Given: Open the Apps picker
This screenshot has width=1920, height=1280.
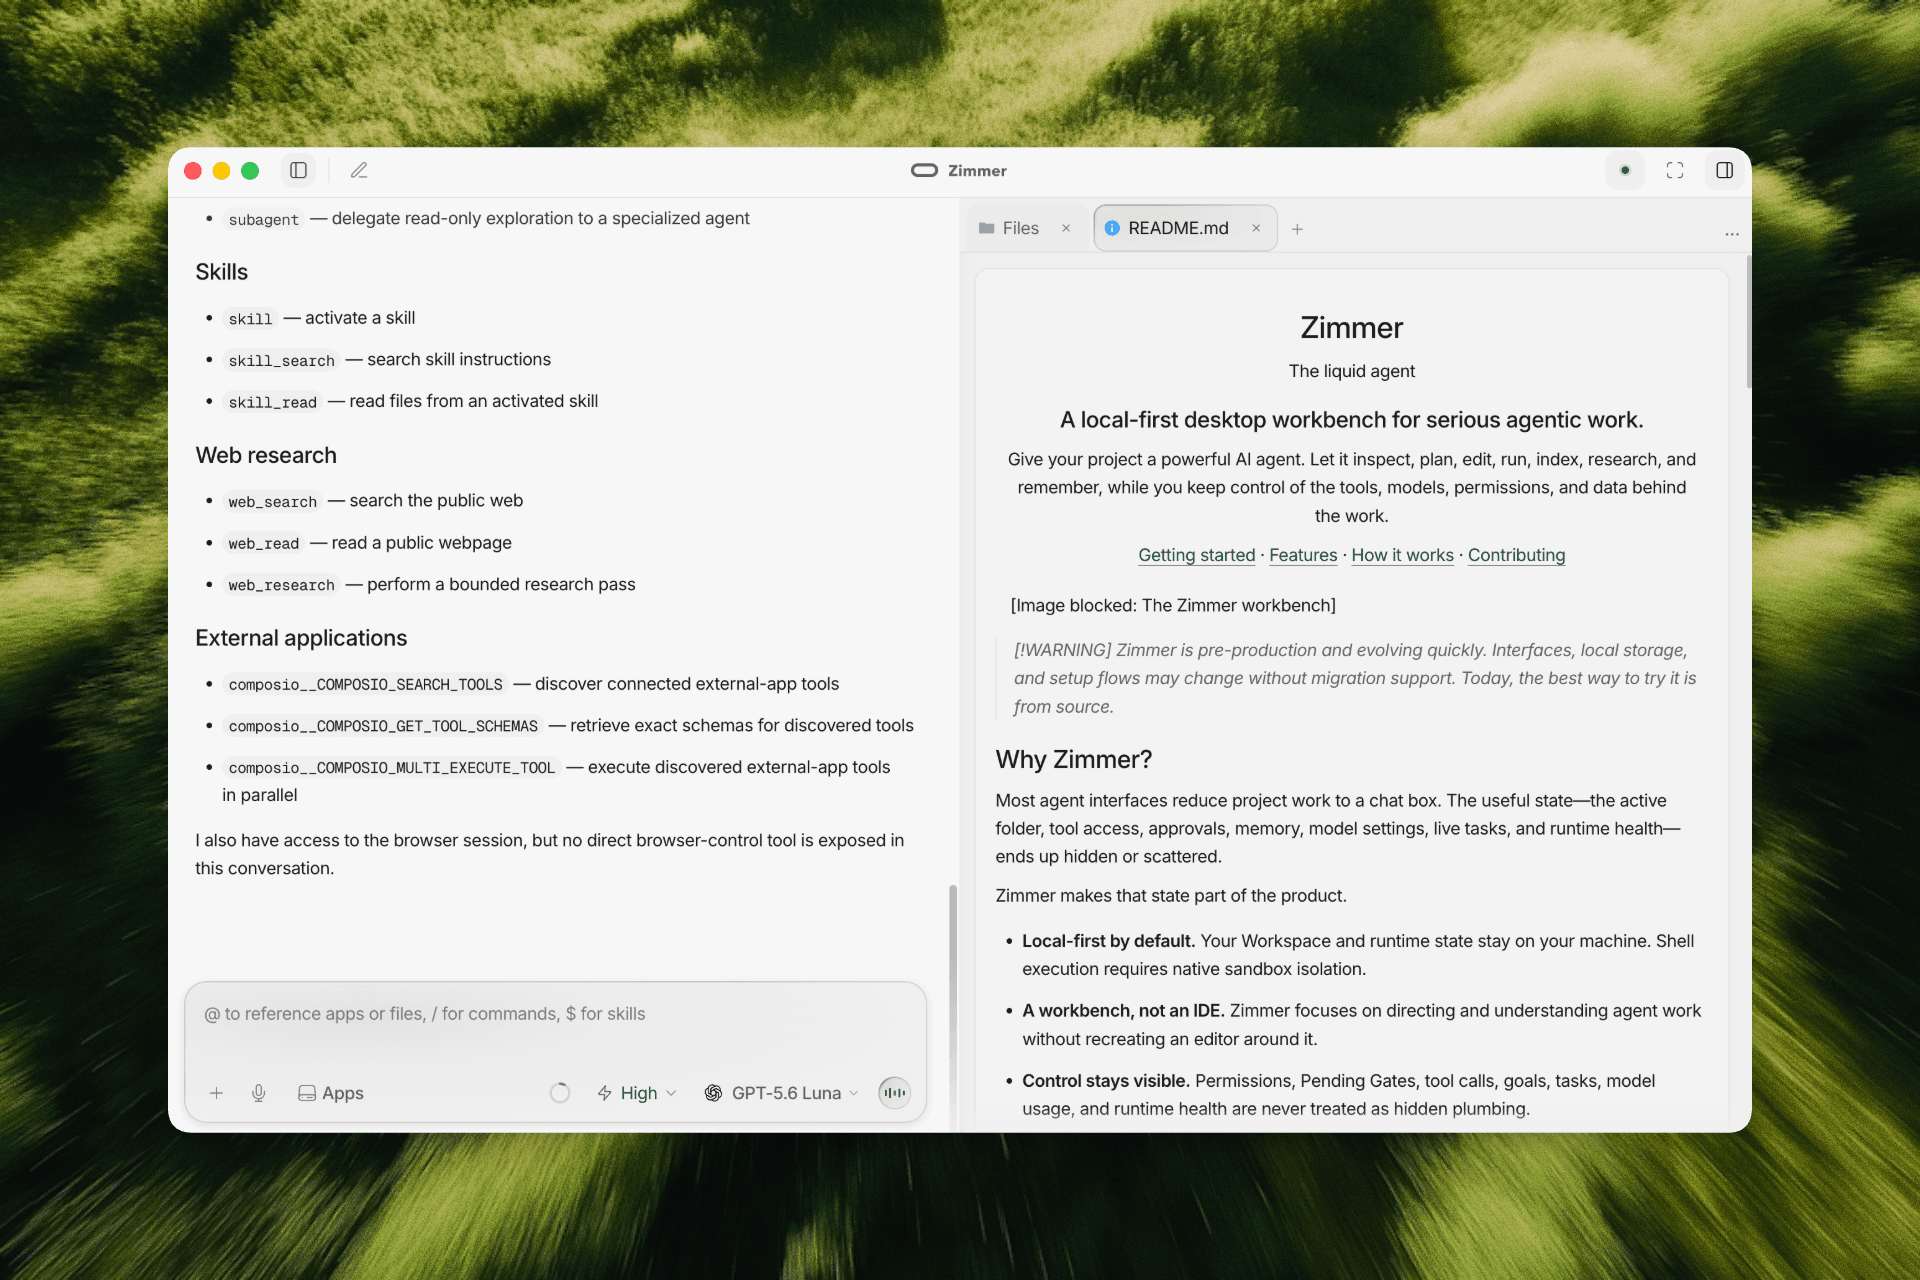Looking at the screenshot, I should pyautogui.click(x=331, y=1093).
